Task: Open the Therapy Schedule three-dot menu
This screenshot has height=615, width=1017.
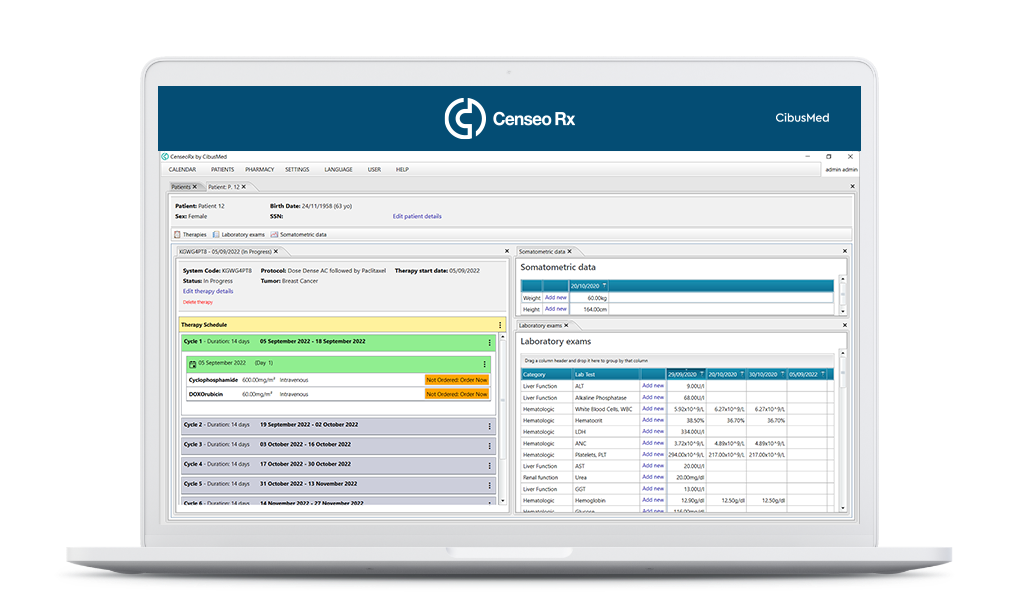Action: (x=499, y=325)
